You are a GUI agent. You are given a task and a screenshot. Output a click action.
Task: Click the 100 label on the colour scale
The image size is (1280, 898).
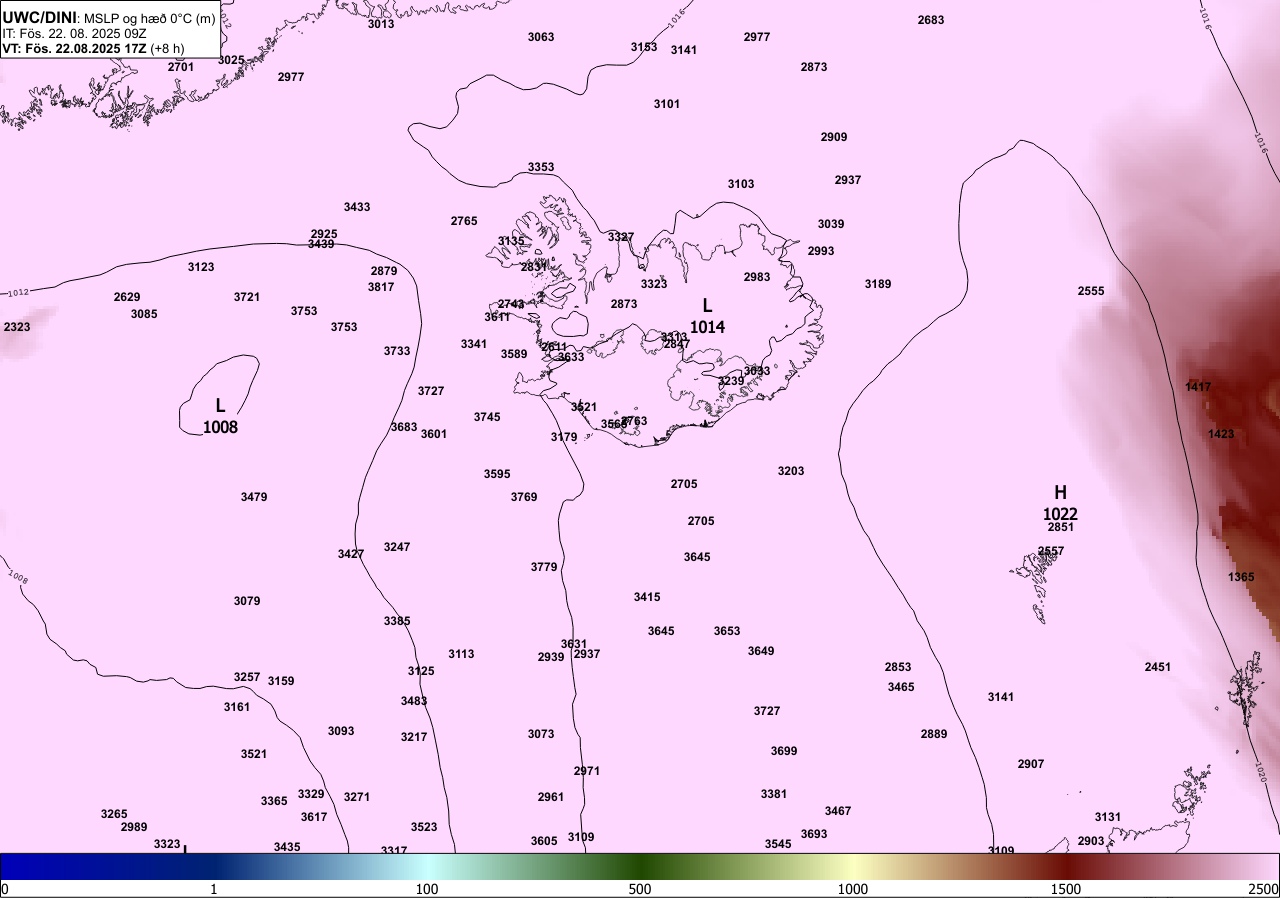point(427,889)
